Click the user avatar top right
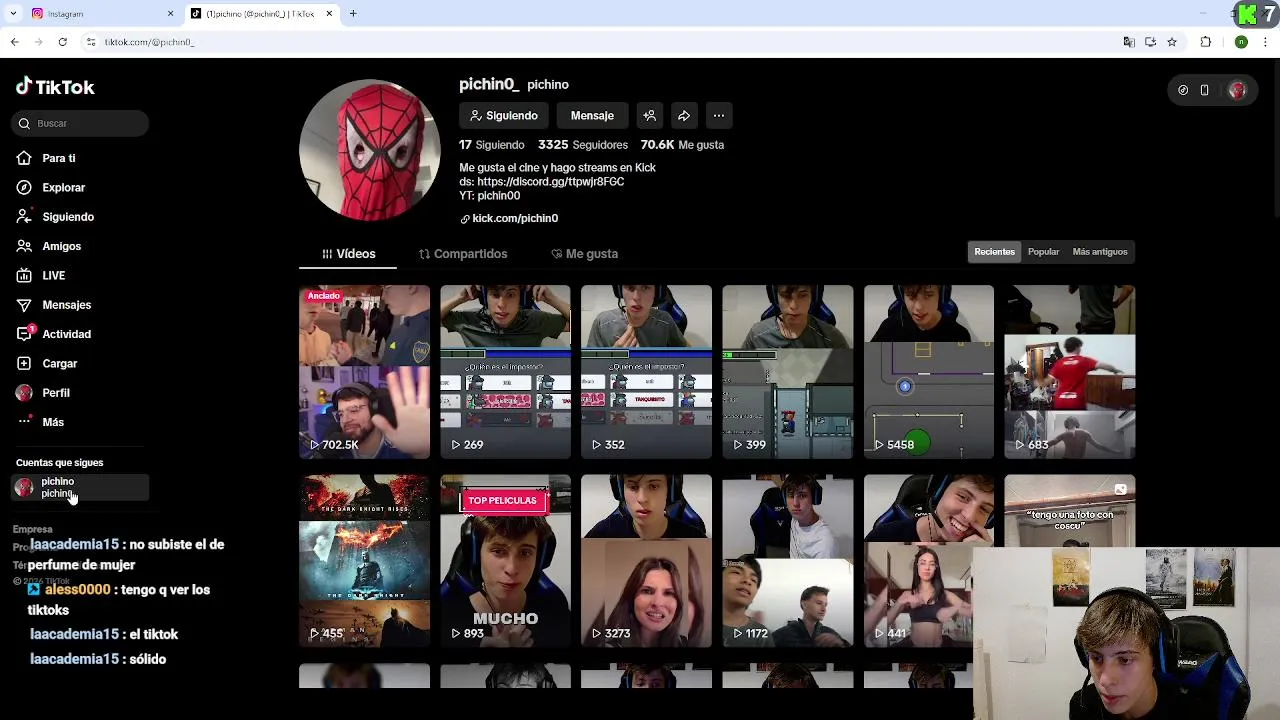The image size is (1280, 720). pyautogui.click(x=1237, y=90)
